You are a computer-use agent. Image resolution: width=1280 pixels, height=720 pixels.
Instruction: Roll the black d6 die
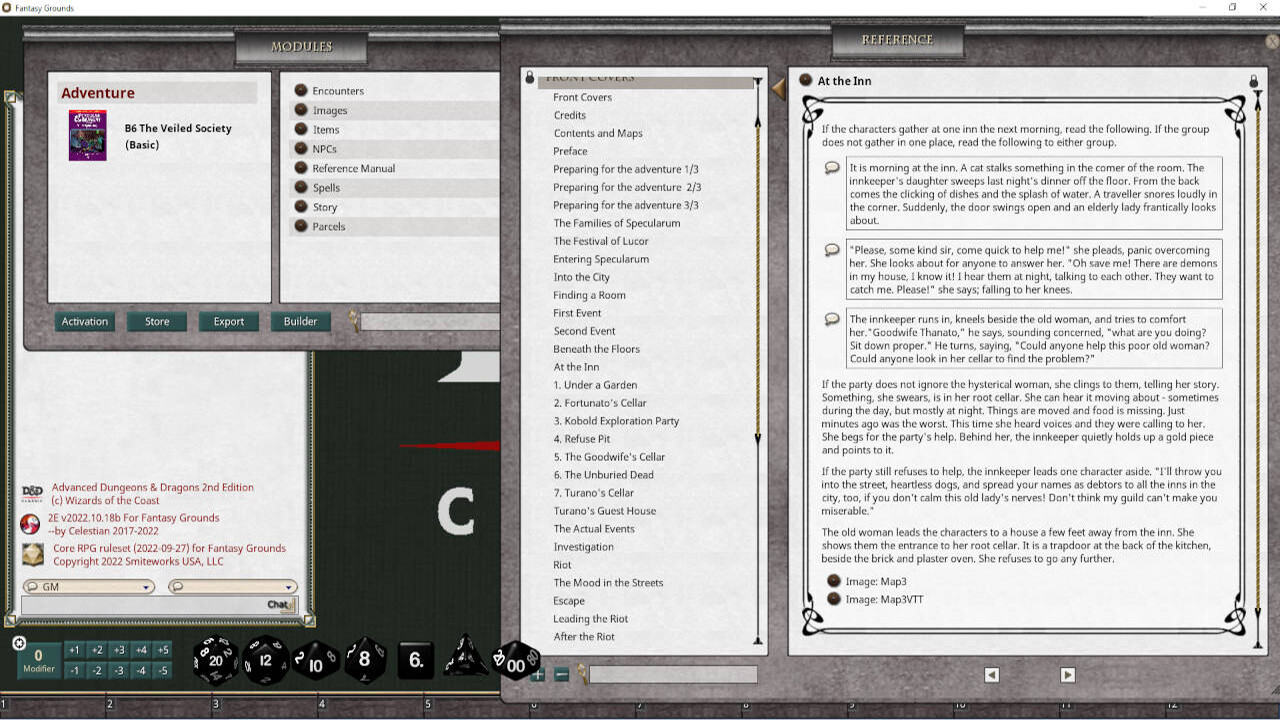click(x=415, y=660)
